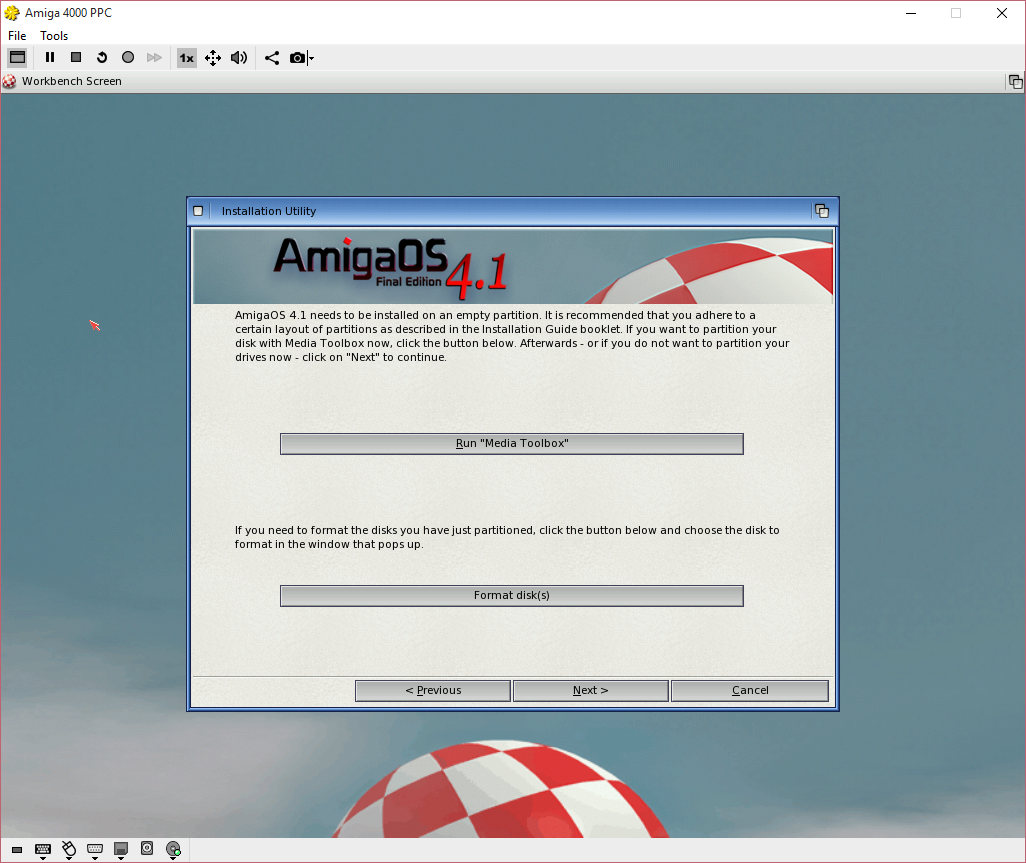Image resolution: width=1026 pixels, height=863 pixels.
Task: Click the Format disk(s) button
Action: [x=512, y=595]
